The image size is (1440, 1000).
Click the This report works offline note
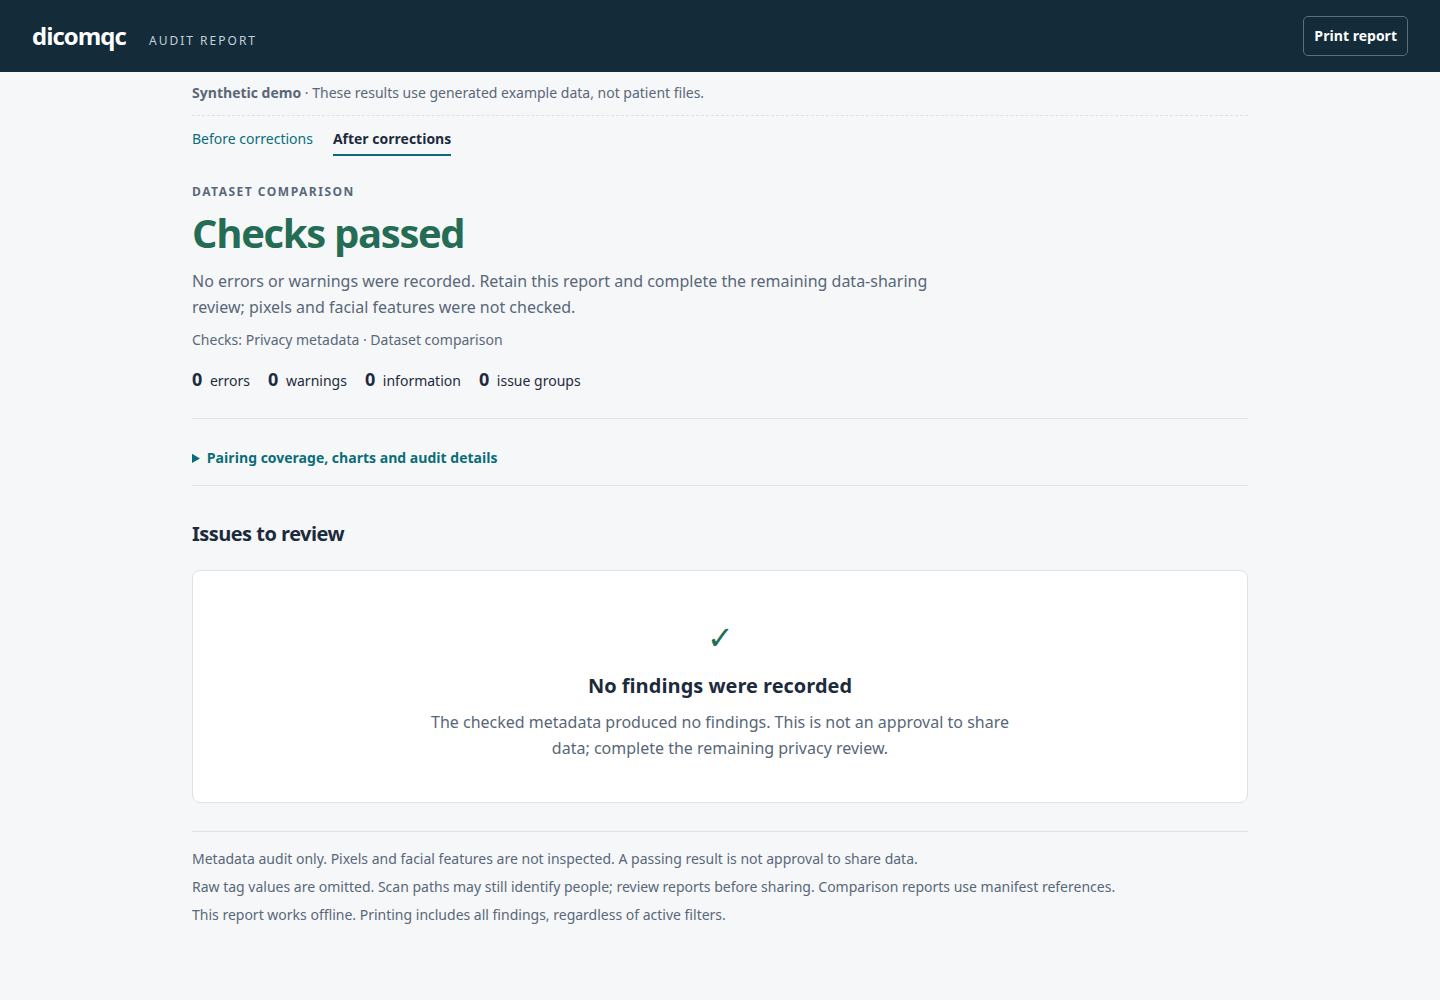pyautogui.click(x=459, y=915)
